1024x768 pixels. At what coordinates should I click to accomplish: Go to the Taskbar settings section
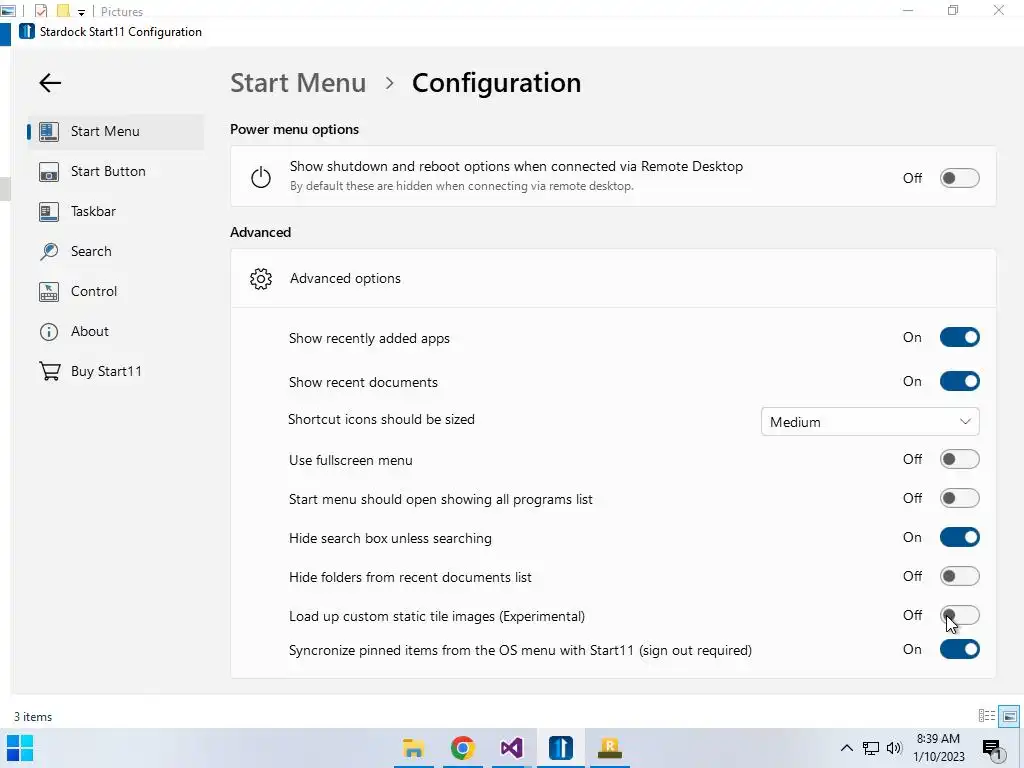pos(116,212)
